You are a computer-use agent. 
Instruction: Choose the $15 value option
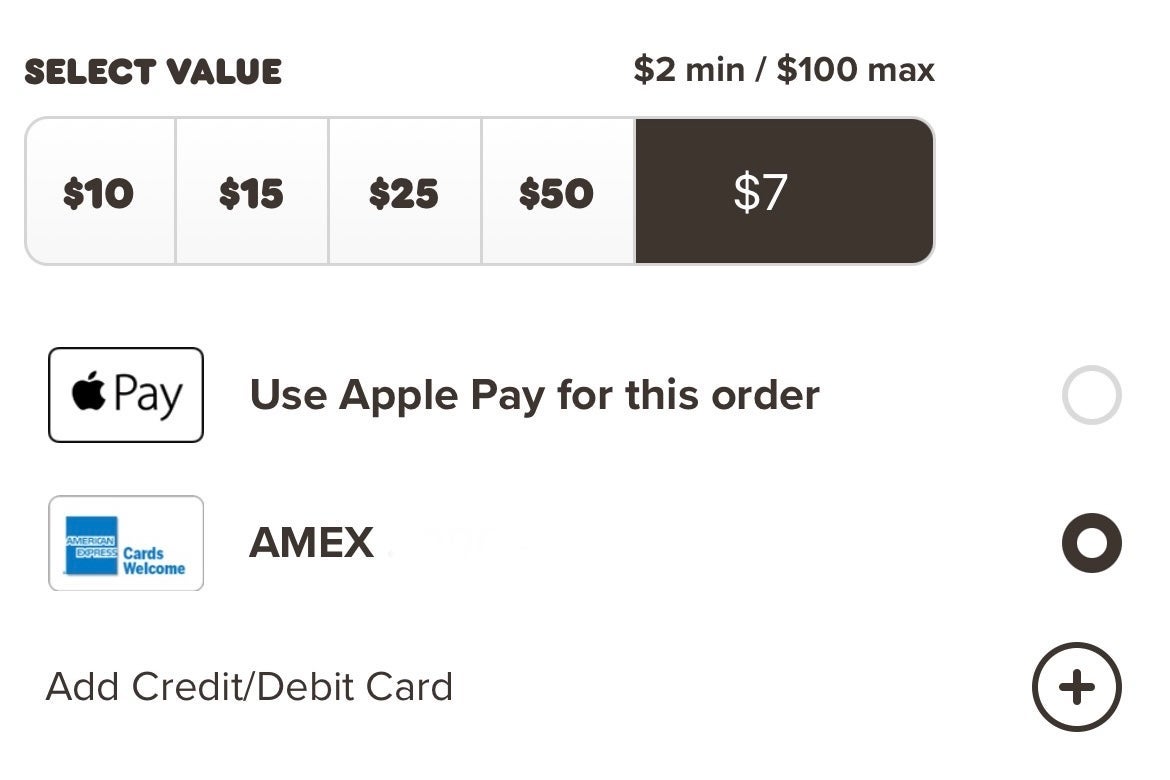pyautogui.click(x=251, y=192)
